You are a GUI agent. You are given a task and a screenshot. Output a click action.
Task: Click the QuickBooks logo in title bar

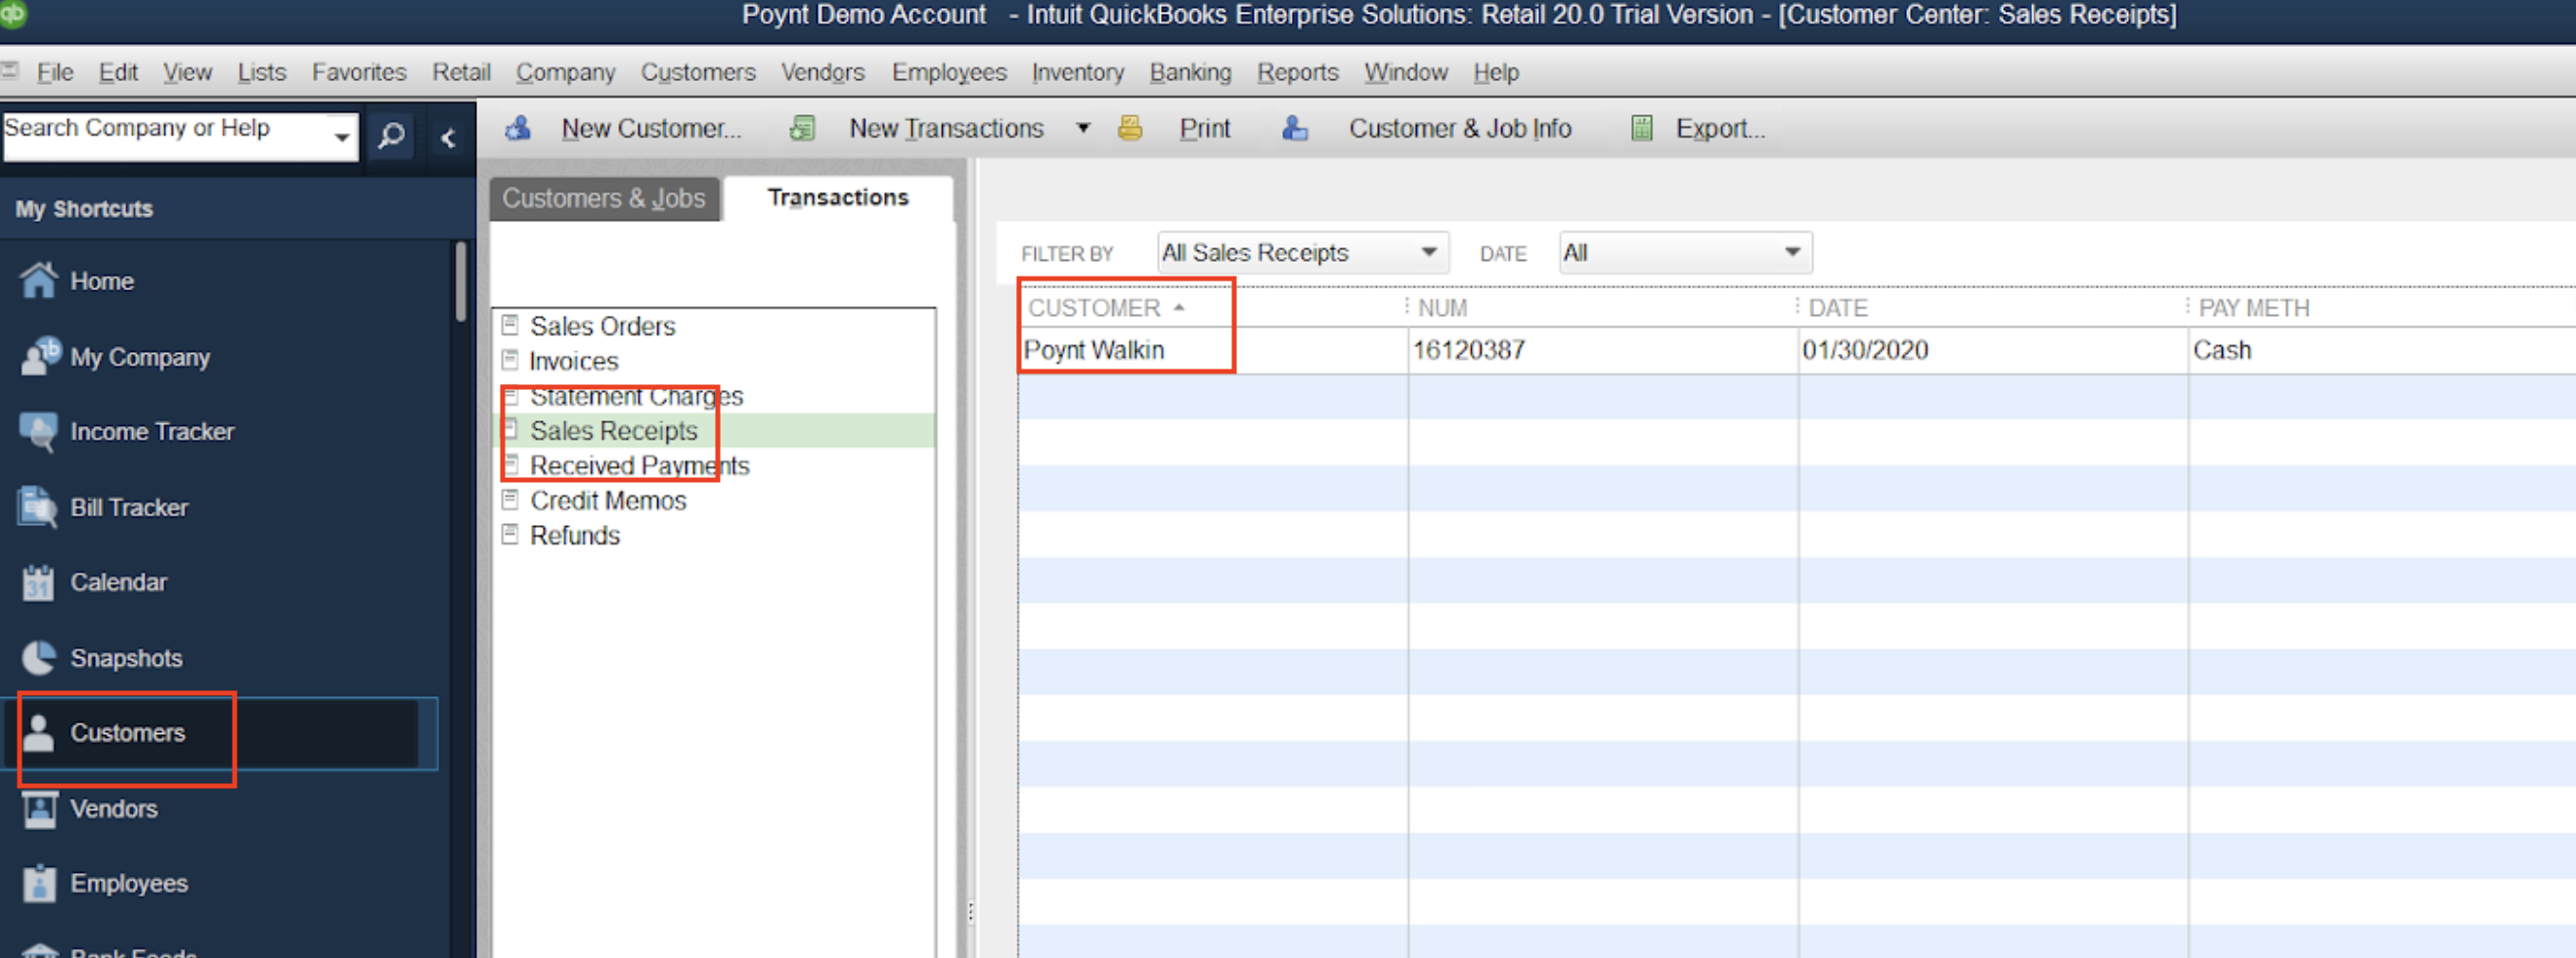click(x=13, y=14)
